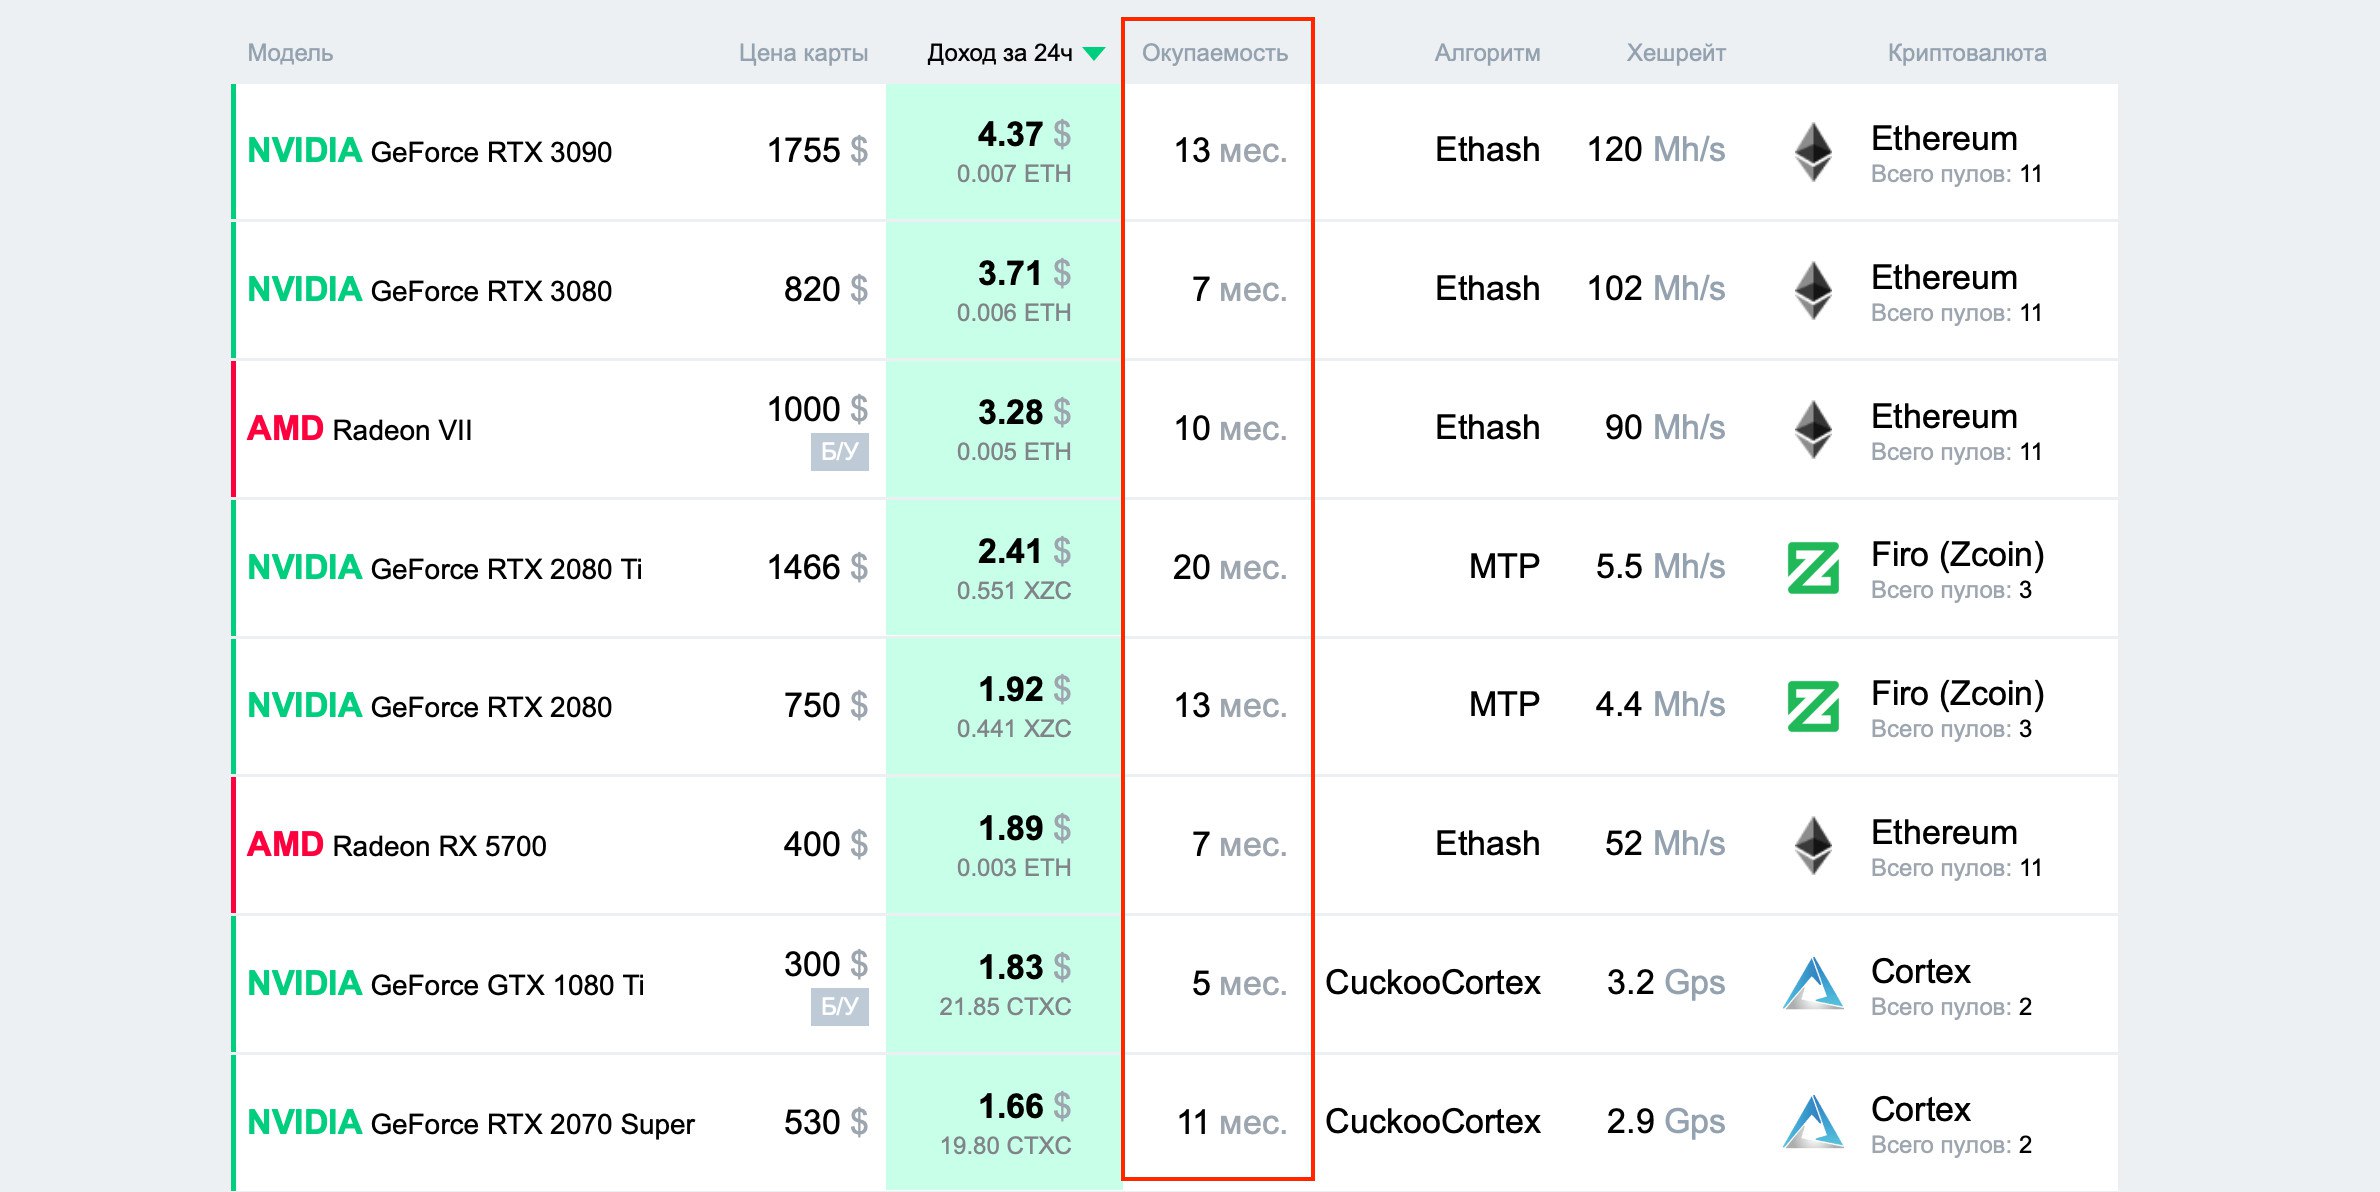Click Ethereum icon in RTX 3080 row
The width and height of the screenshot is (2380, 1192).
(1813, 291)
